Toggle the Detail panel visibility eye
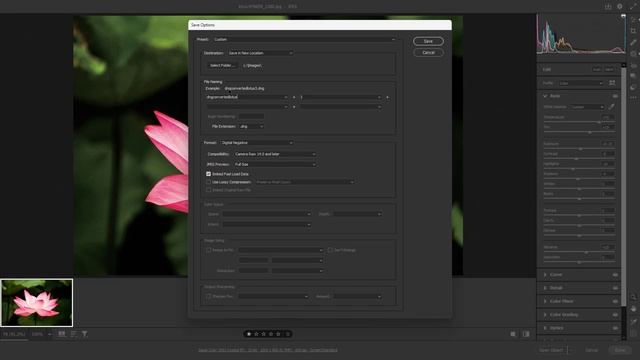640x360 pixels. (615, 288)
